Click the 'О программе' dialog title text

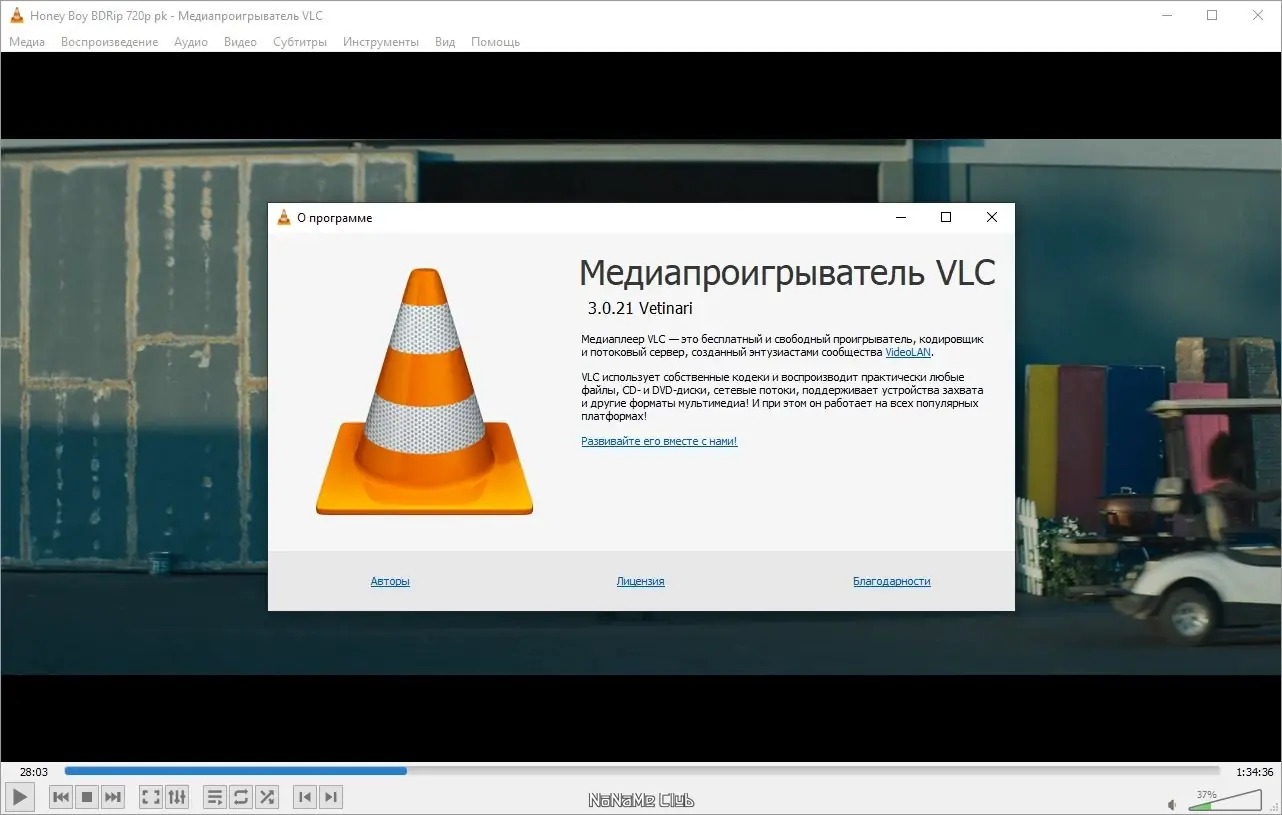click(334, 218)
